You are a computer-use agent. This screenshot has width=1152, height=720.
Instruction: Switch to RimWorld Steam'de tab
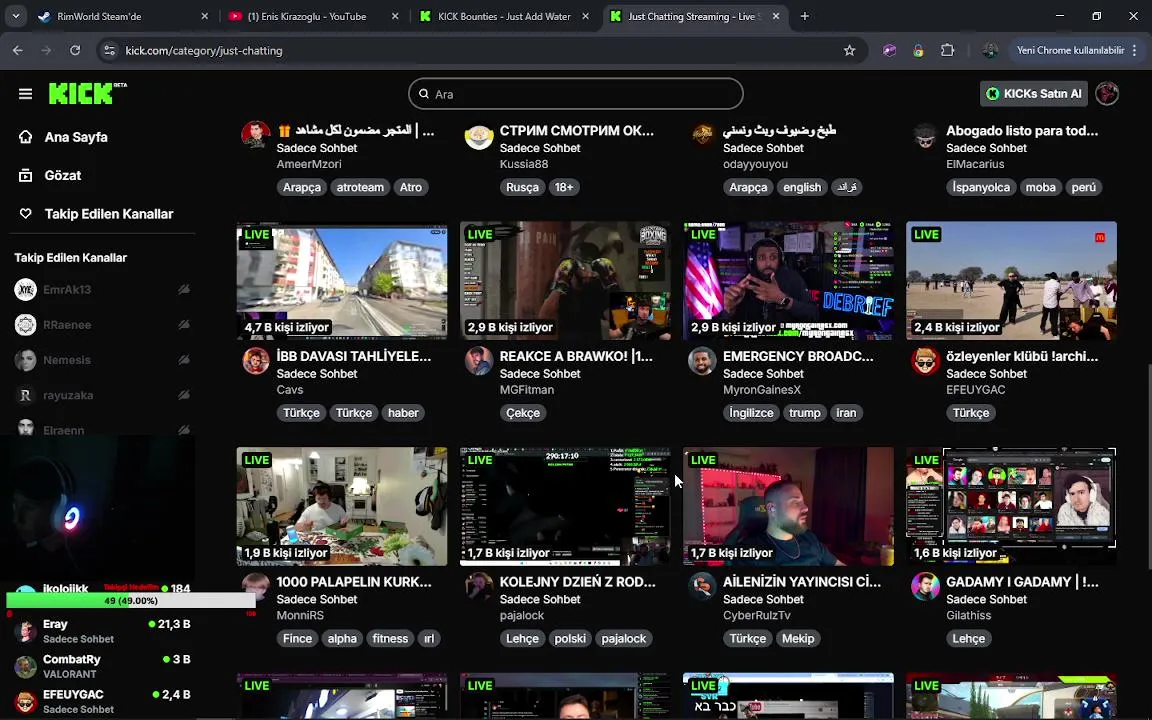pos(123,16)
